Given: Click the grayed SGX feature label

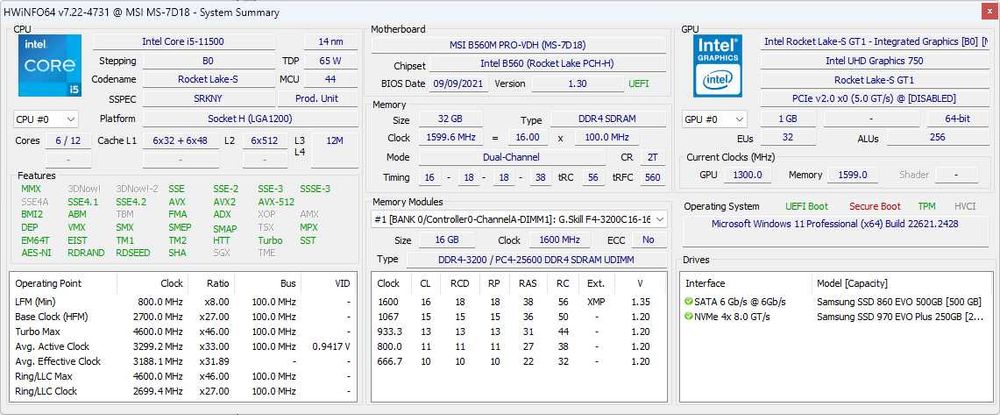Looking at the screenshot, I should (221, 252).
